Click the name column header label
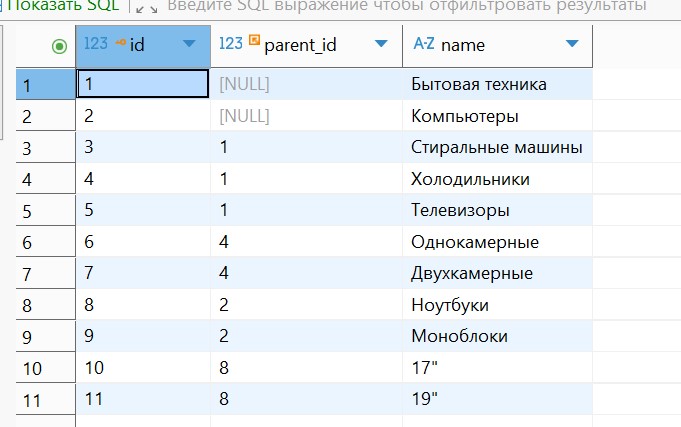 point(462,45)
